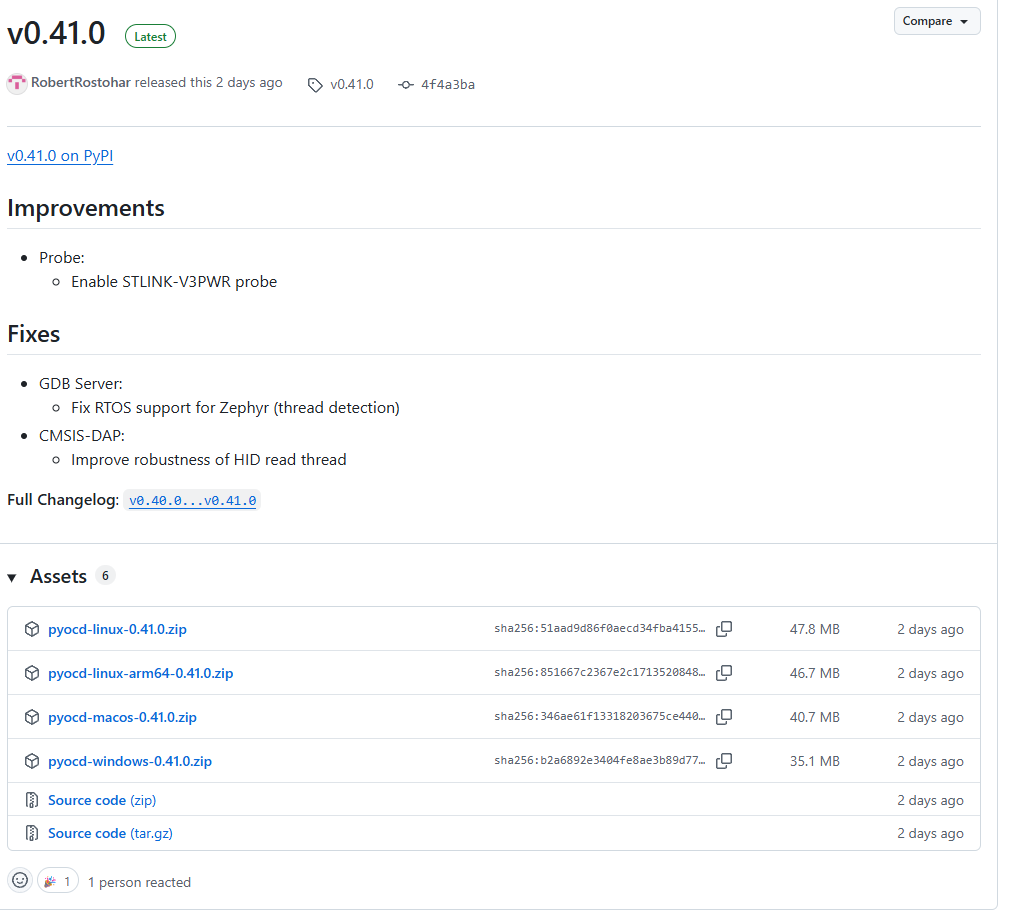Click the commit icon beside 4f4a3ba
The image size is (1013, 912).
click(405, 85)
